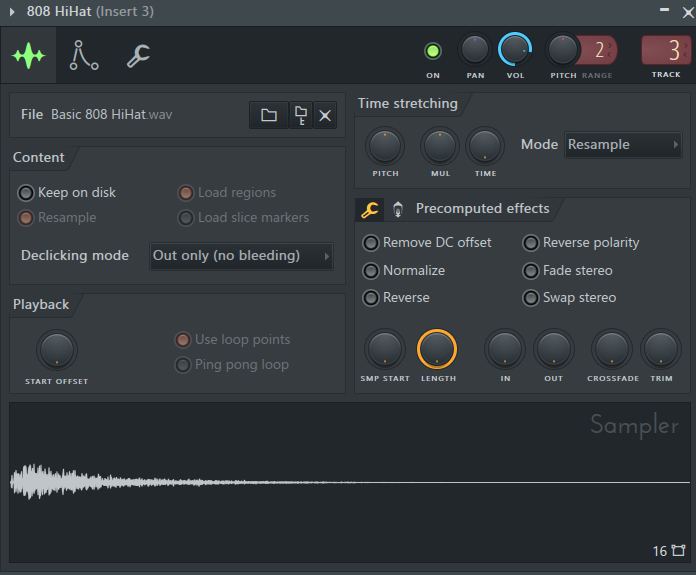Viewport: 696px width, 575px height.
Task: Switch to envelope/instrument settings tab
Action: pos(84,56)
